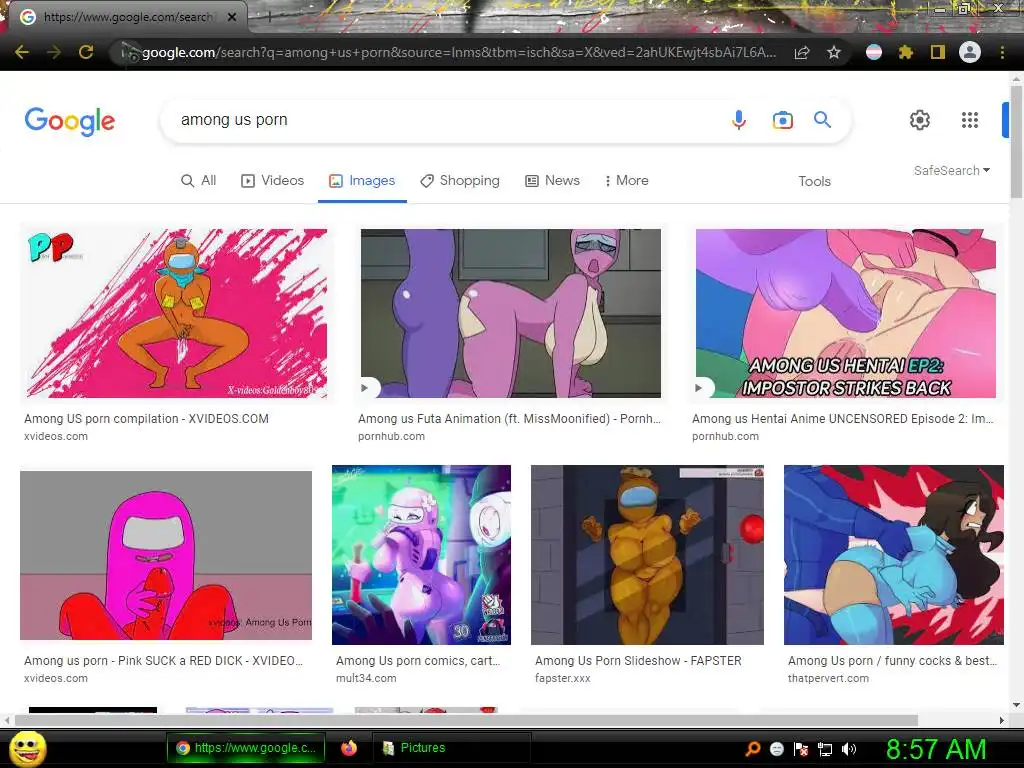1024x768 pixels.
Task: Go back to the previous page
Action: (x=22, y=52)
